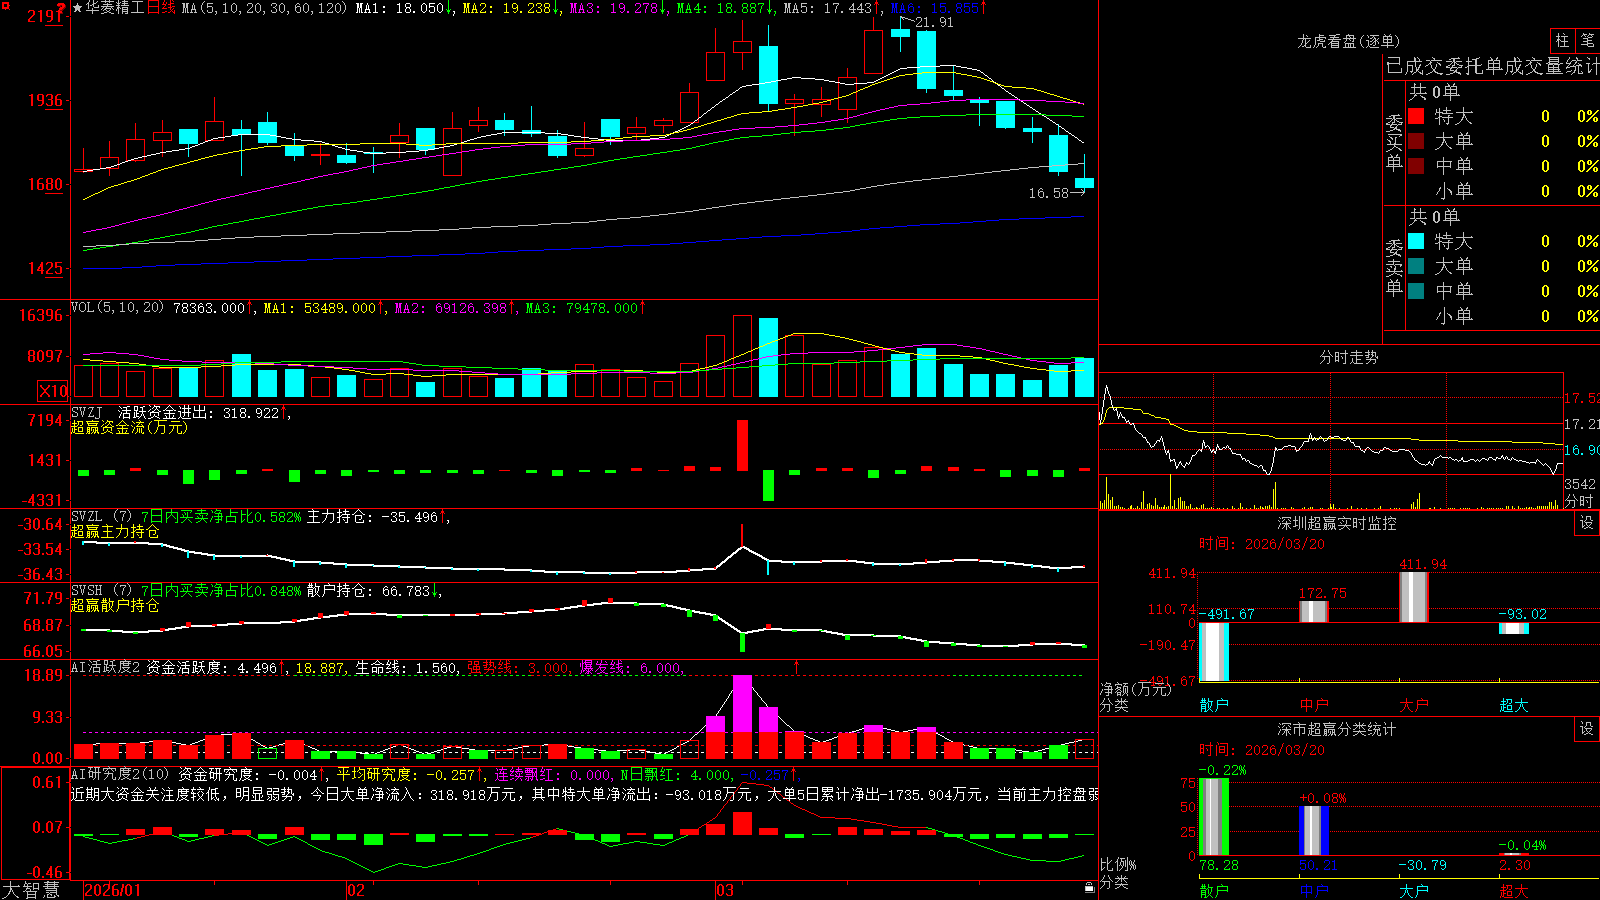Image resolution: width=1600 pixels, height=900 pixels.
Task: Click the 2026/01 date marker on timeline
Action: click(113, 890)
